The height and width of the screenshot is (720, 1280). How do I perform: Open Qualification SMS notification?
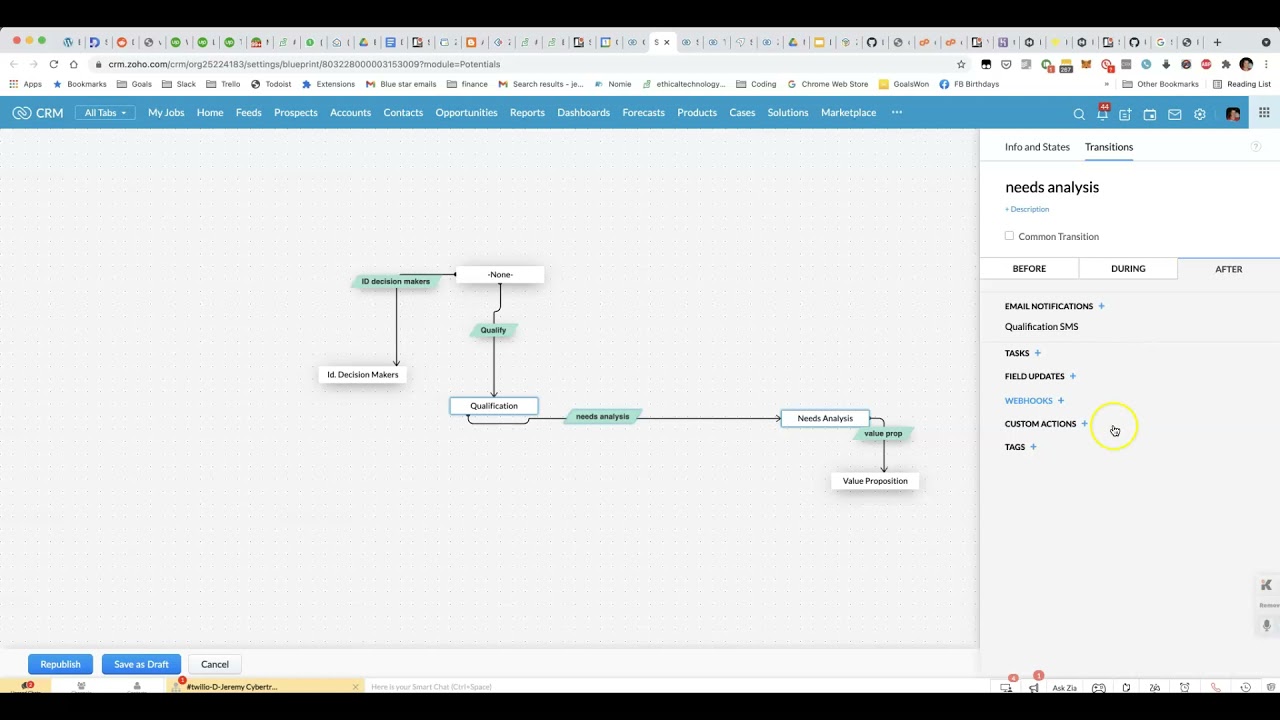click(1041, 327)
